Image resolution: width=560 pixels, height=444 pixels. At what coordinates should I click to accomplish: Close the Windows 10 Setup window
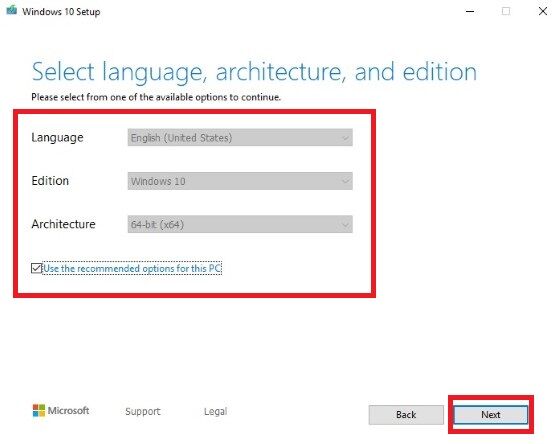point(543,11)
